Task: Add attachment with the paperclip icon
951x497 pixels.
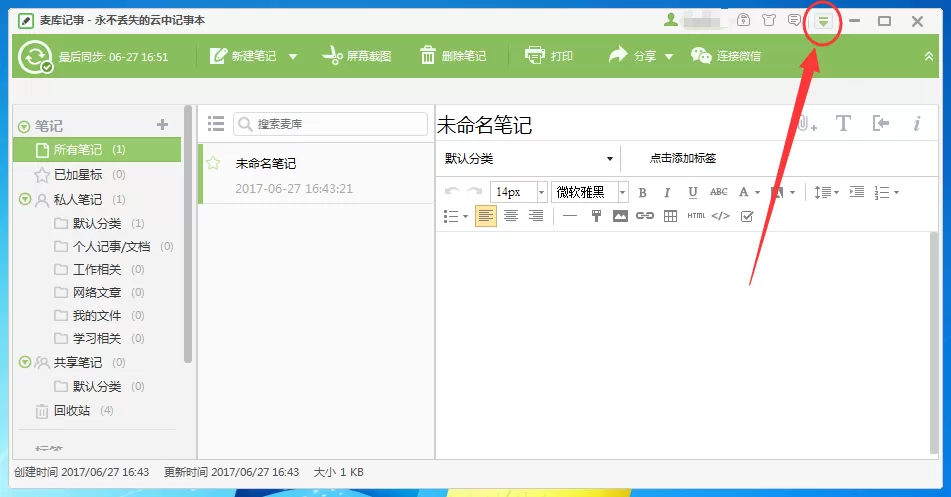Action: click(806, 124)
